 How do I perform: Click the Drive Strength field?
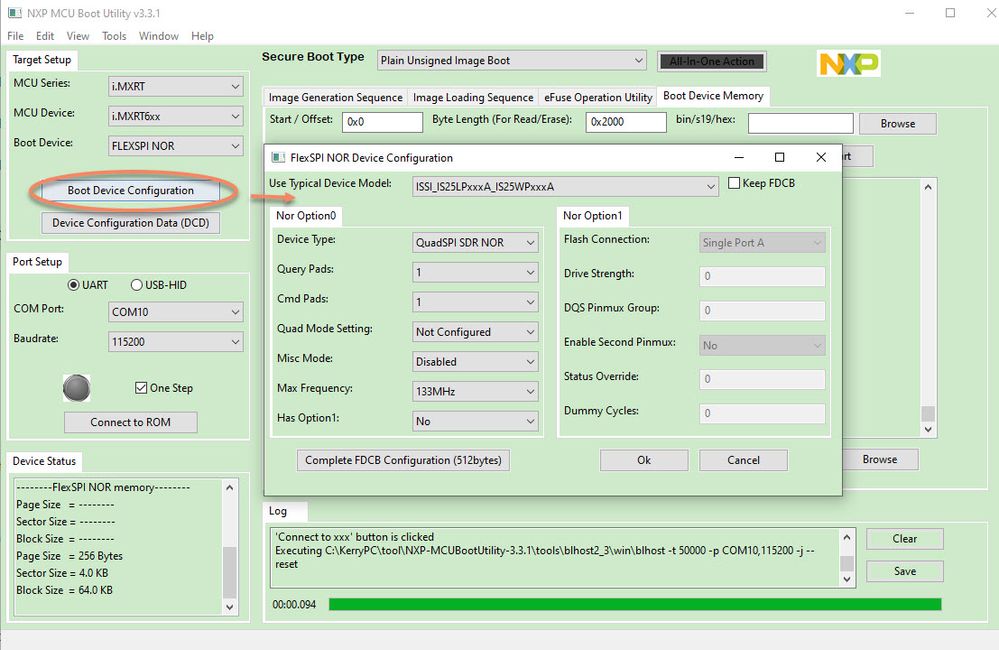coord(762,276)
